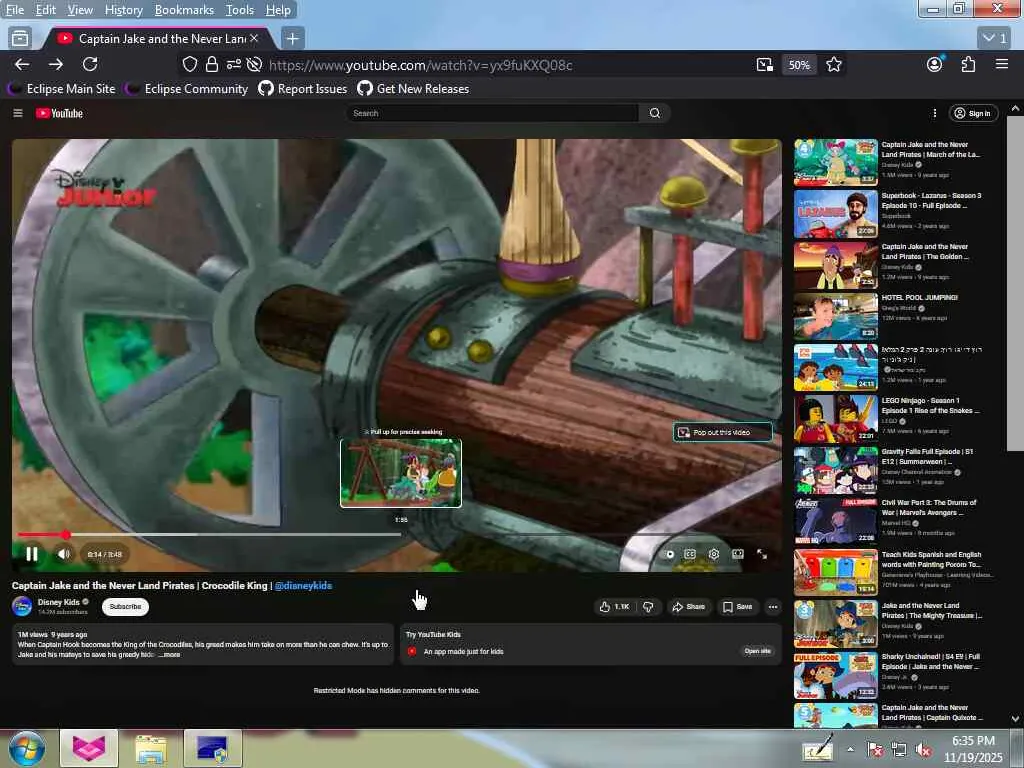Enter fullscreen with the player's expand icon
1024x768 pixels.
pos(762,554)
